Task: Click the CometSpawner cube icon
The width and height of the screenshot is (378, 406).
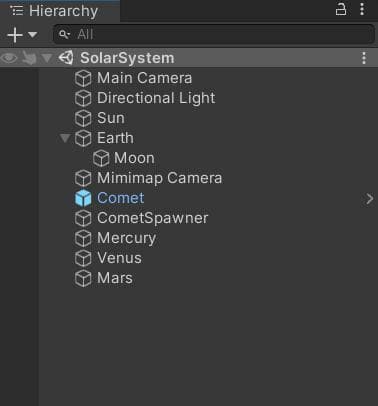Action: [x=83, y=218]
